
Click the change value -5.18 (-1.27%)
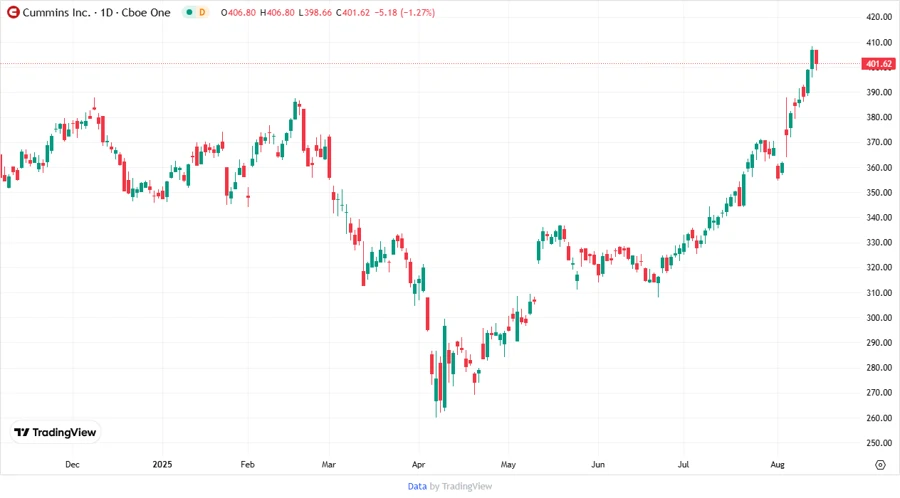click(x=405, y=13)
